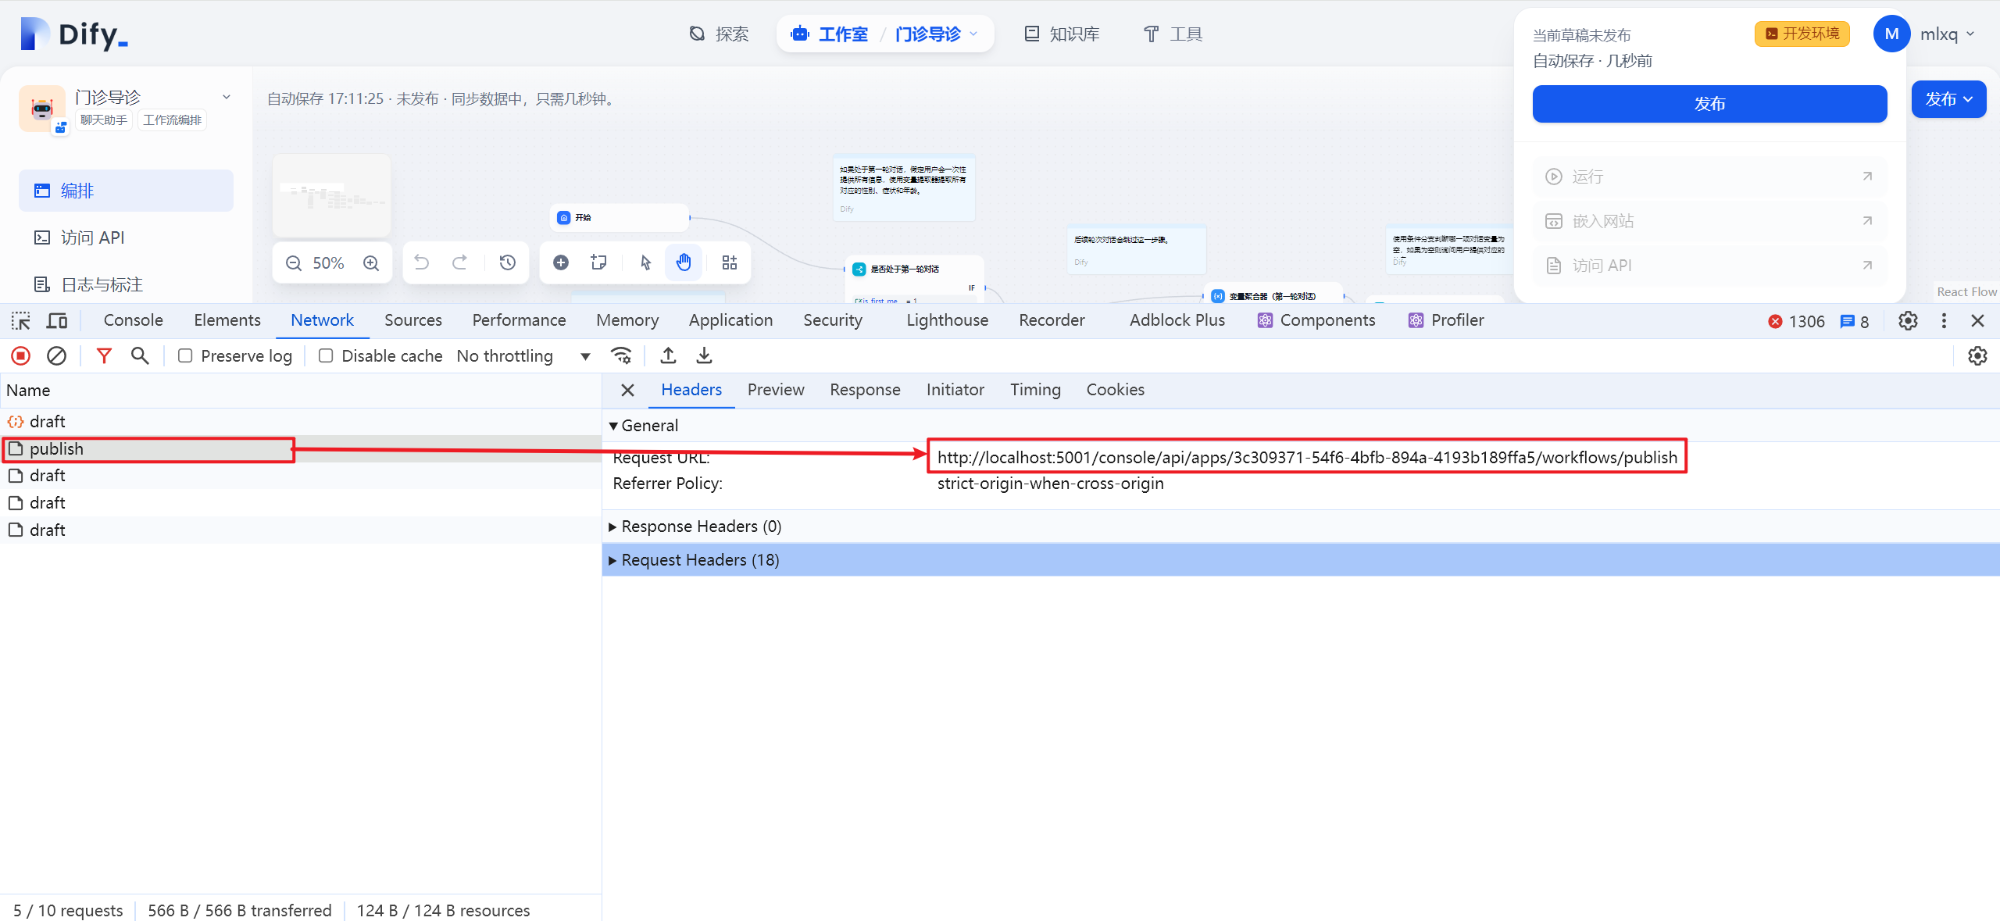
Task: Open the add node plus icon
Action: point(560,262)
